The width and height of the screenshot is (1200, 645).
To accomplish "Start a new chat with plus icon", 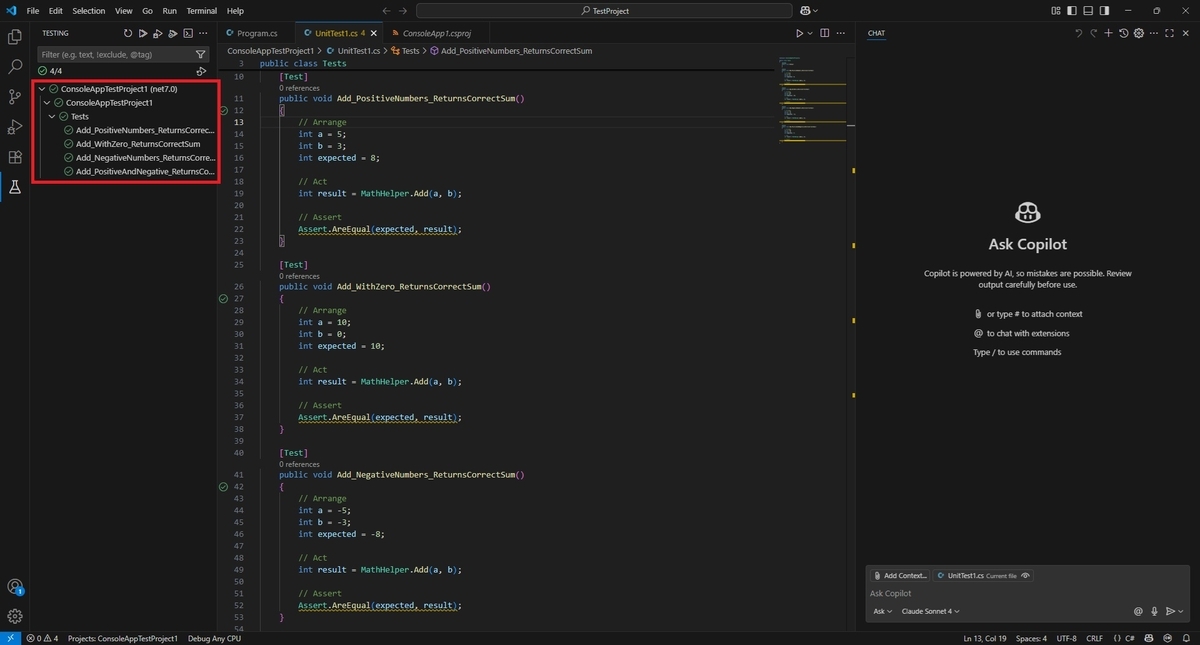I will (1108, 33).
